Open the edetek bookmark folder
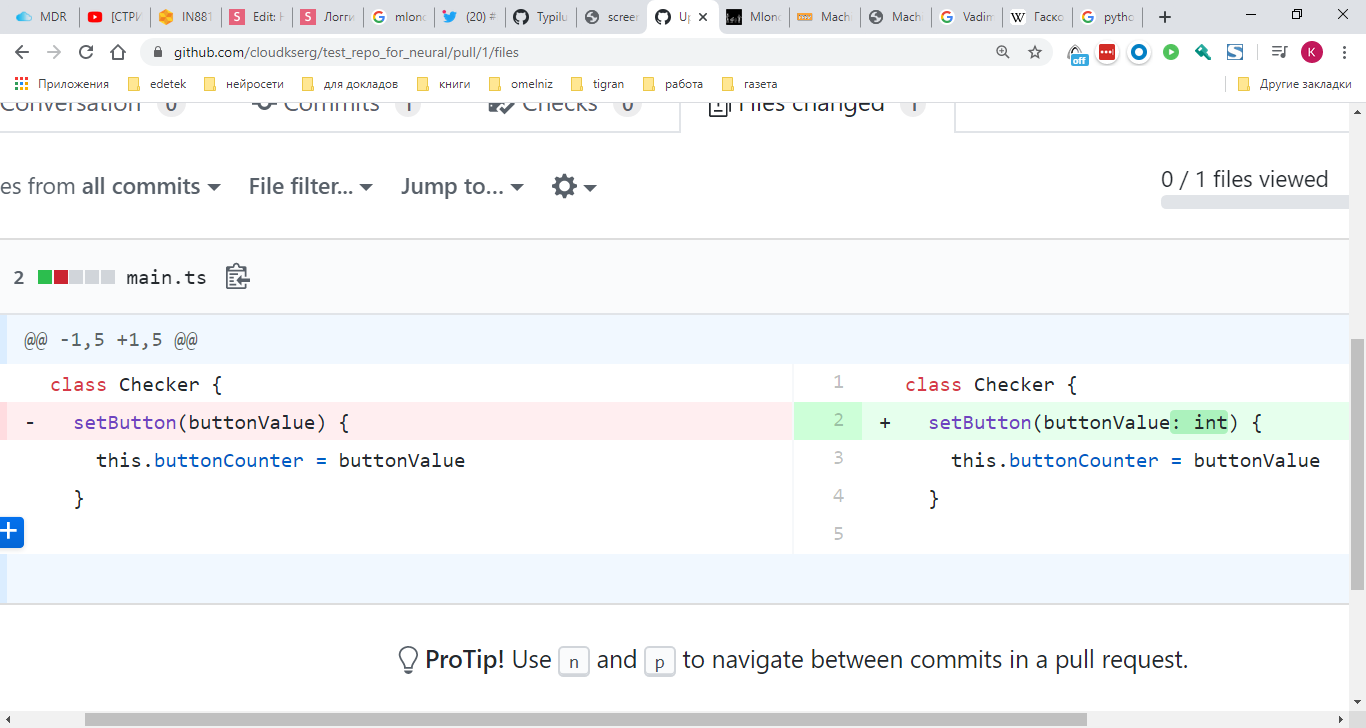This screenshot has width=1366, height=728. coord(157,84)
